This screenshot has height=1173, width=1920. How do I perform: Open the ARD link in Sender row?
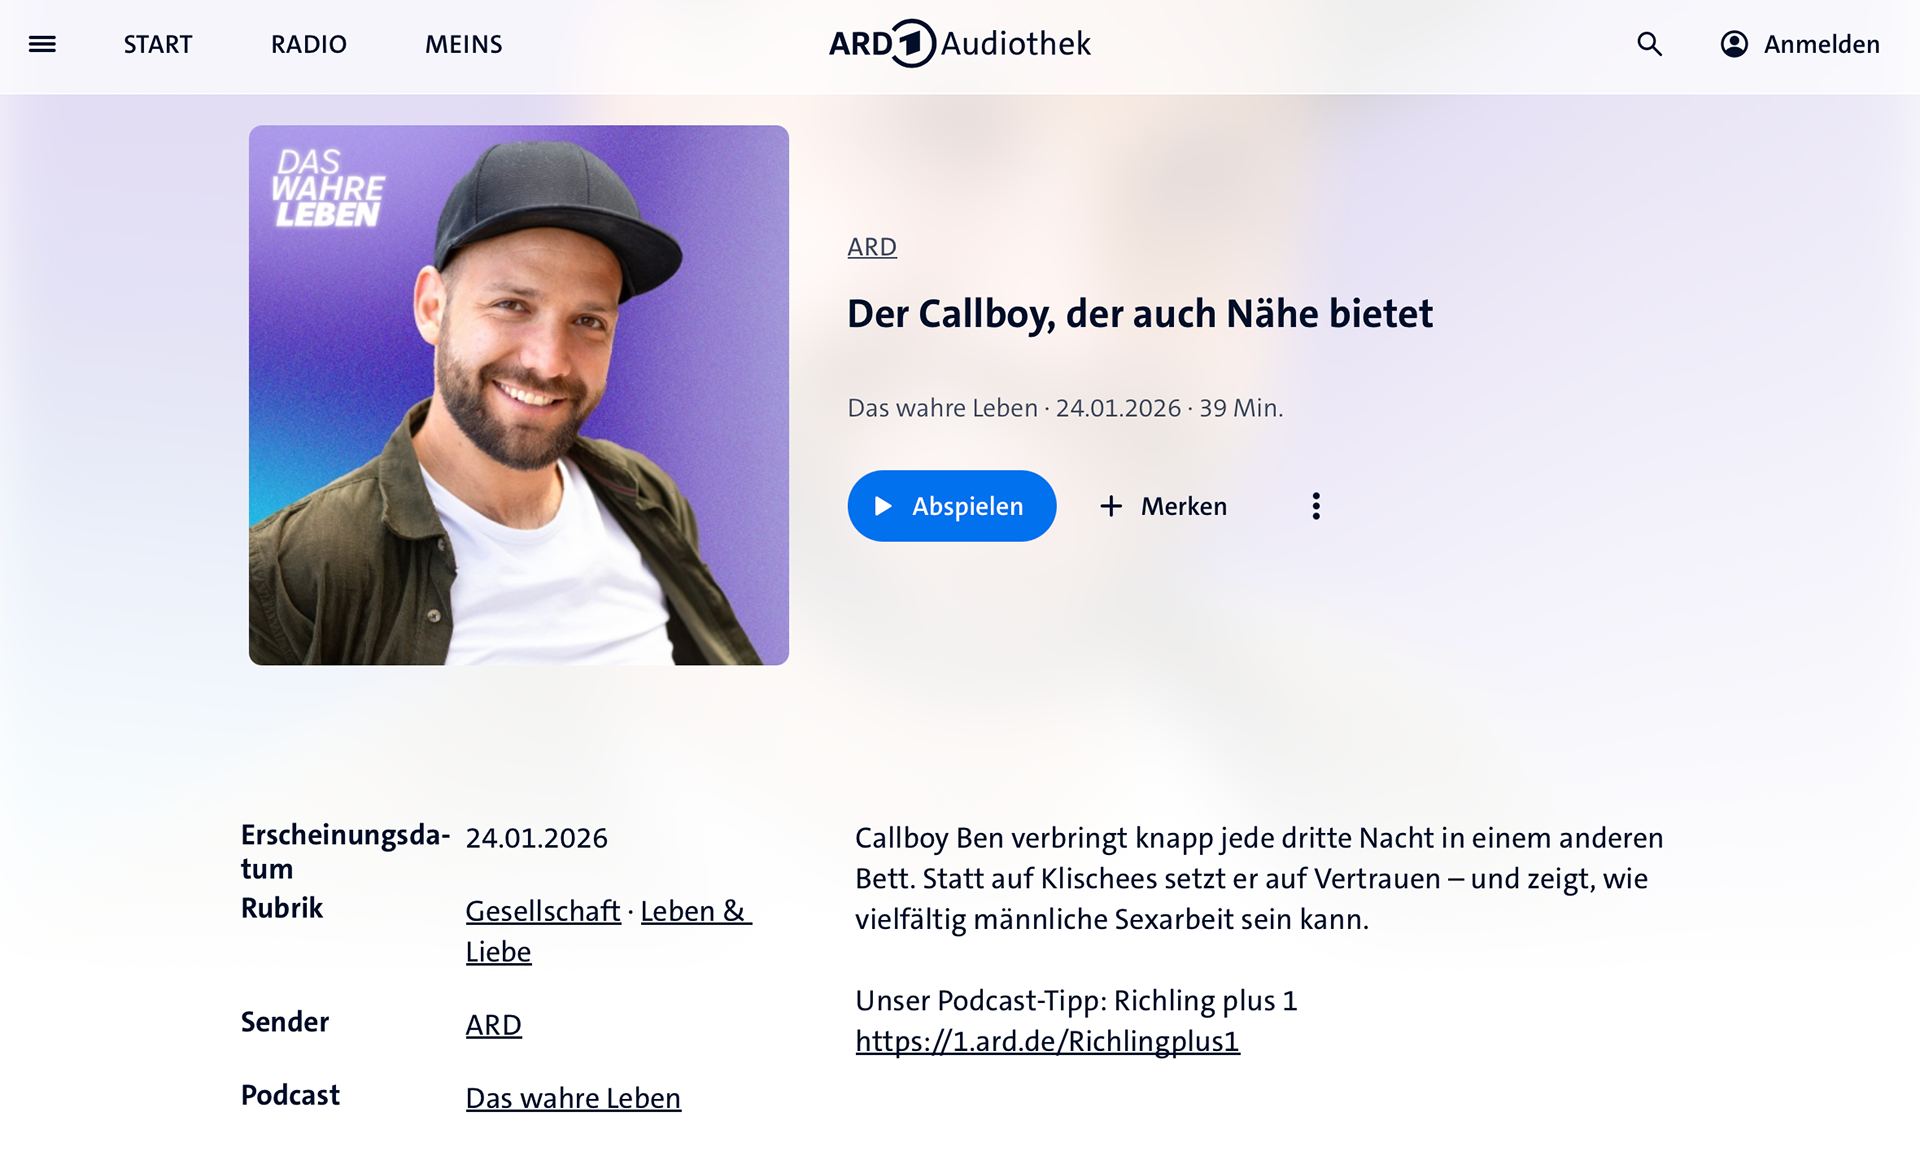(494, 1025)
